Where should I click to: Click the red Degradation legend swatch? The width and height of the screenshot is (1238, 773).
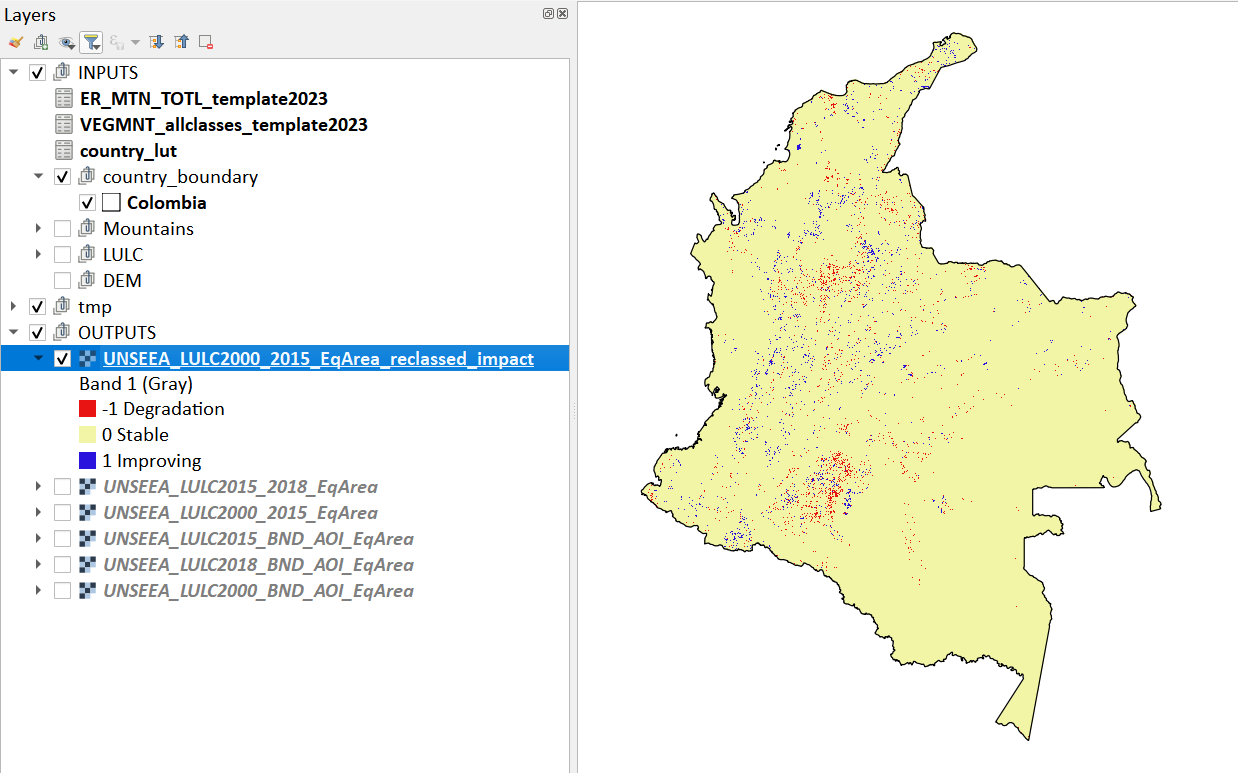tap(87, 409)
